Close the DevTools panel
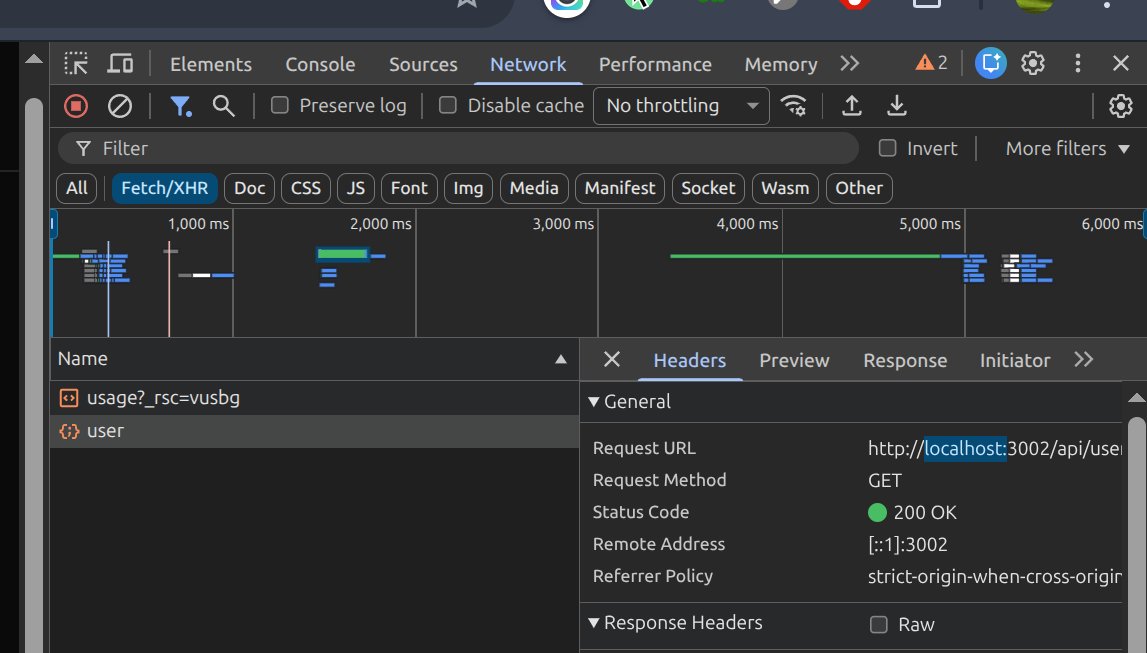 pos(1121,64)
